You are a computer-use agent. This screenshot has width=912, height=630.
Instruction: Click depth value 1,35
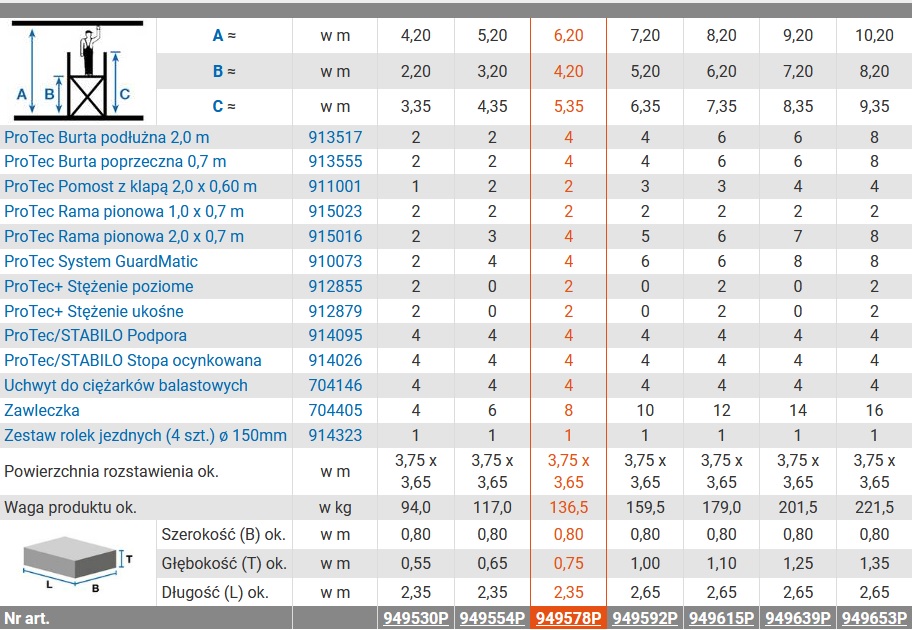point(874,563)
